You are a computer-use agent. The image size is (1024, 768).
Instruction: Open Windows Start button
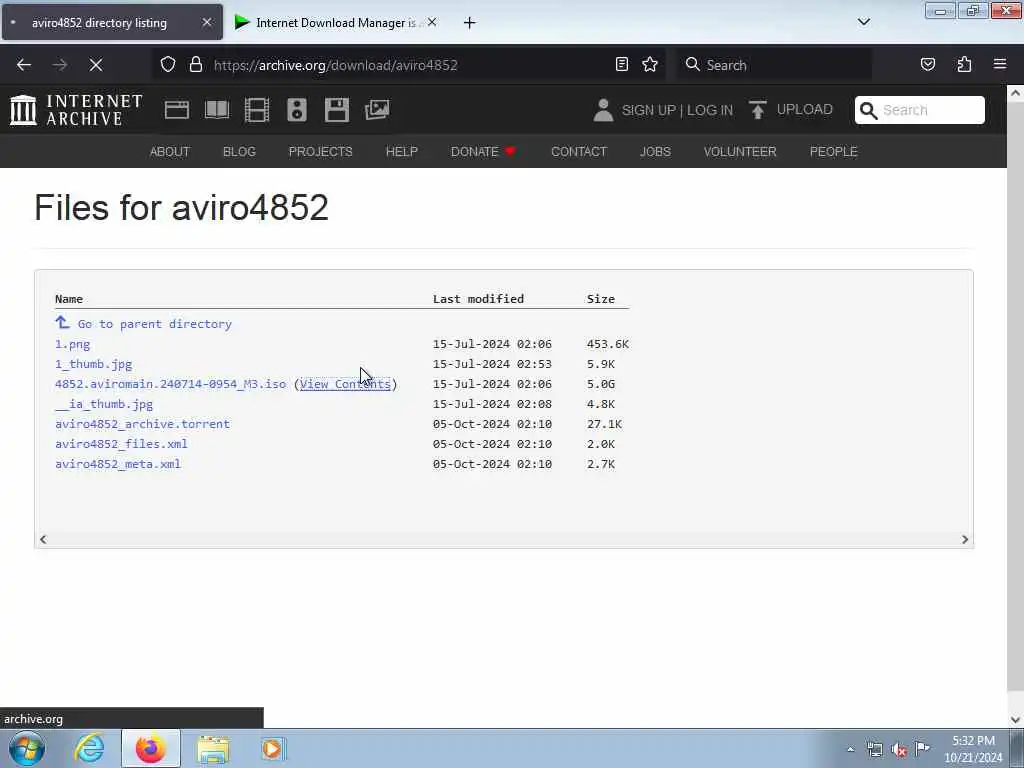point(27,748)
